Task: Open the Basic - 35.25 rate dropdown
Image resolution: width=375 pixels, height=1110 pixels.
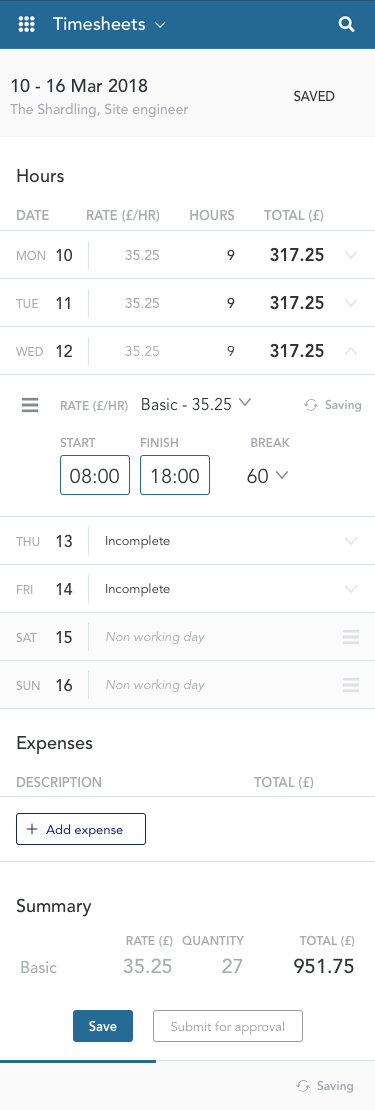Action: pyautogui.click(x=196, y=404)
